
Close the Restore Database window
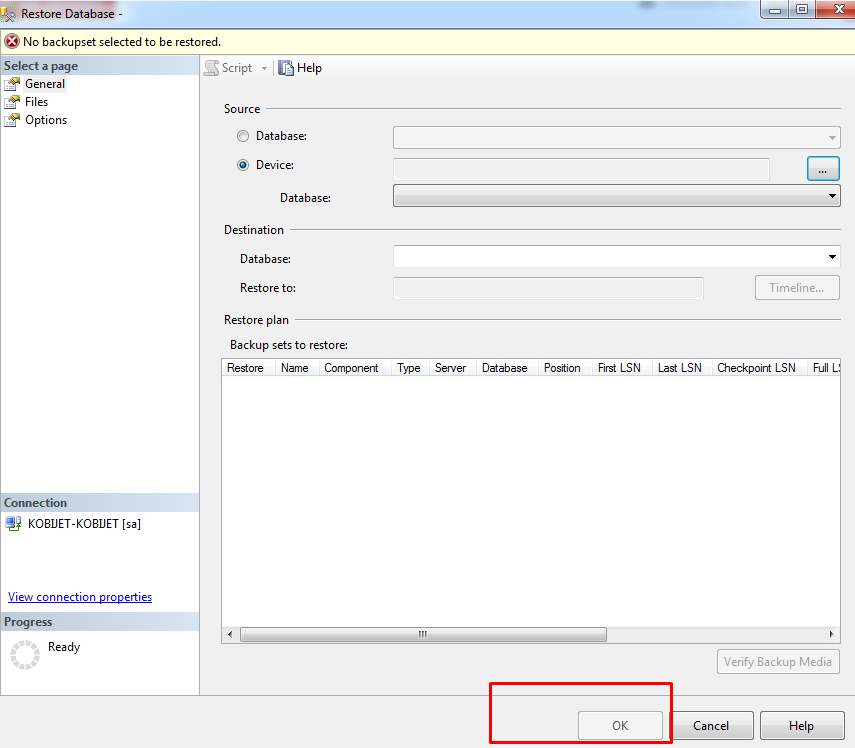tap(836, 10)
